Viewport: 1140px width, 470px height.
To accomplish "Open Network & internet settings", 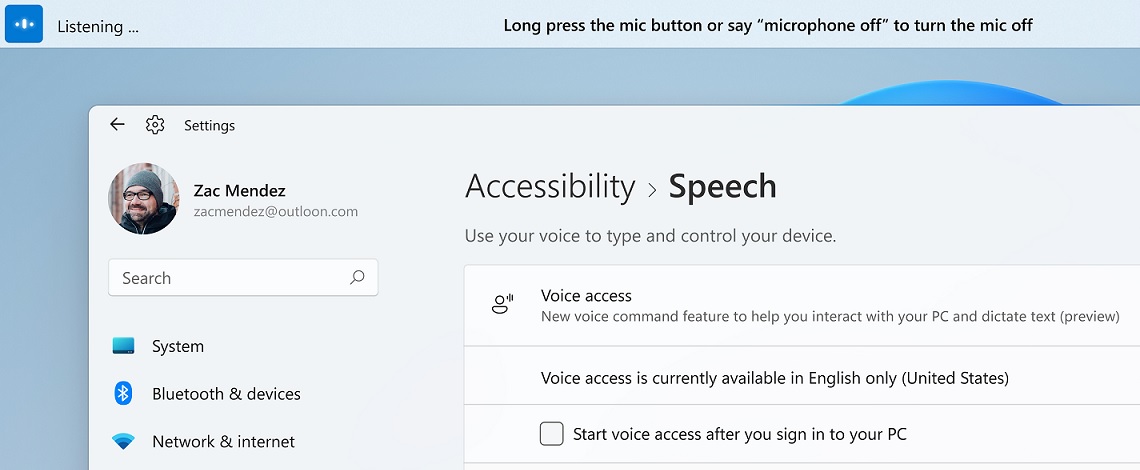I will point(223,442).
